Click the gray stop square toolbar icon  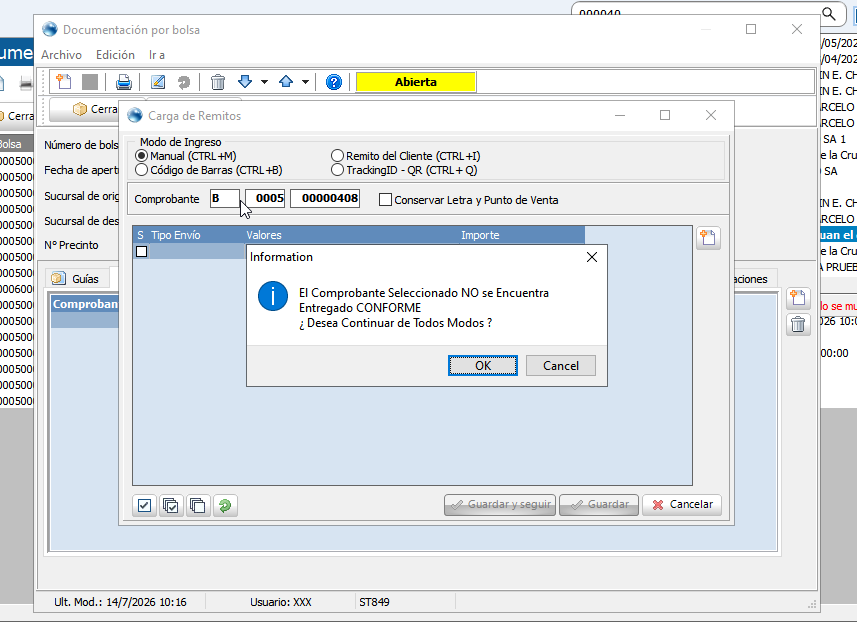pyautogui.click(x=90, y=82)
